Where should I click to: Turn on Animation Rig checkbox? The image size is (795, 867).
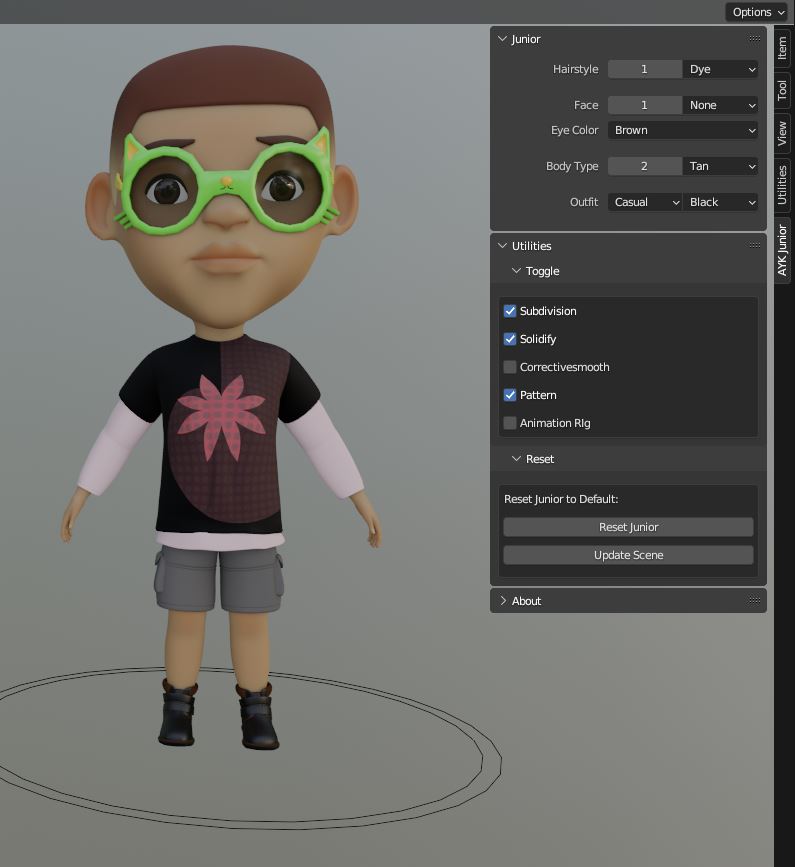510,423
